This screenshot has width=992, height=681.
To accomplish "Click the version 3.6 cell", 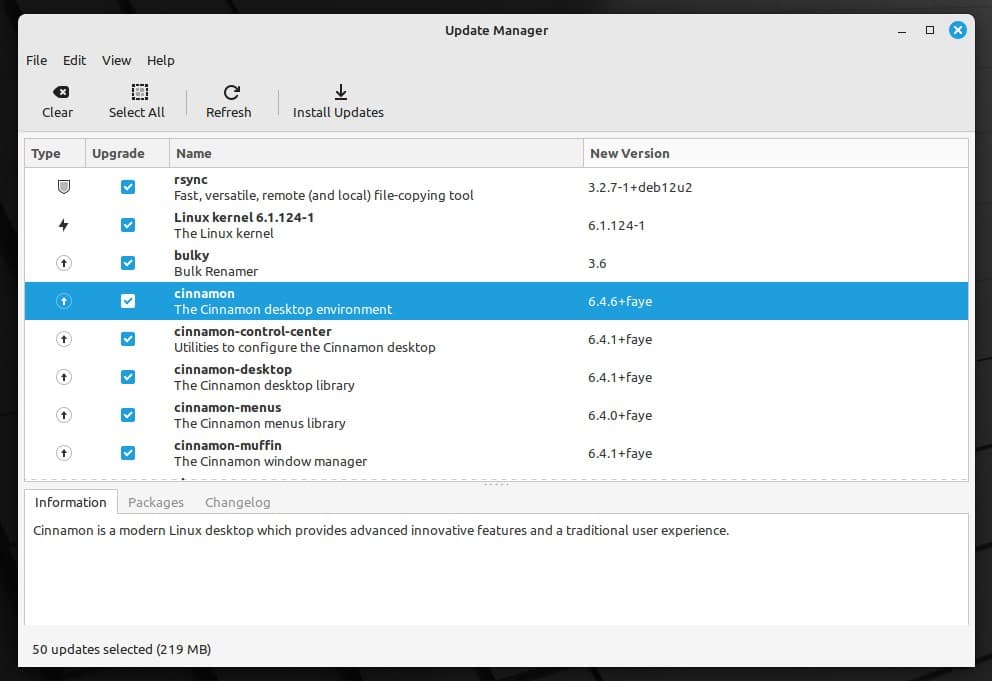I will coord(597,263).
